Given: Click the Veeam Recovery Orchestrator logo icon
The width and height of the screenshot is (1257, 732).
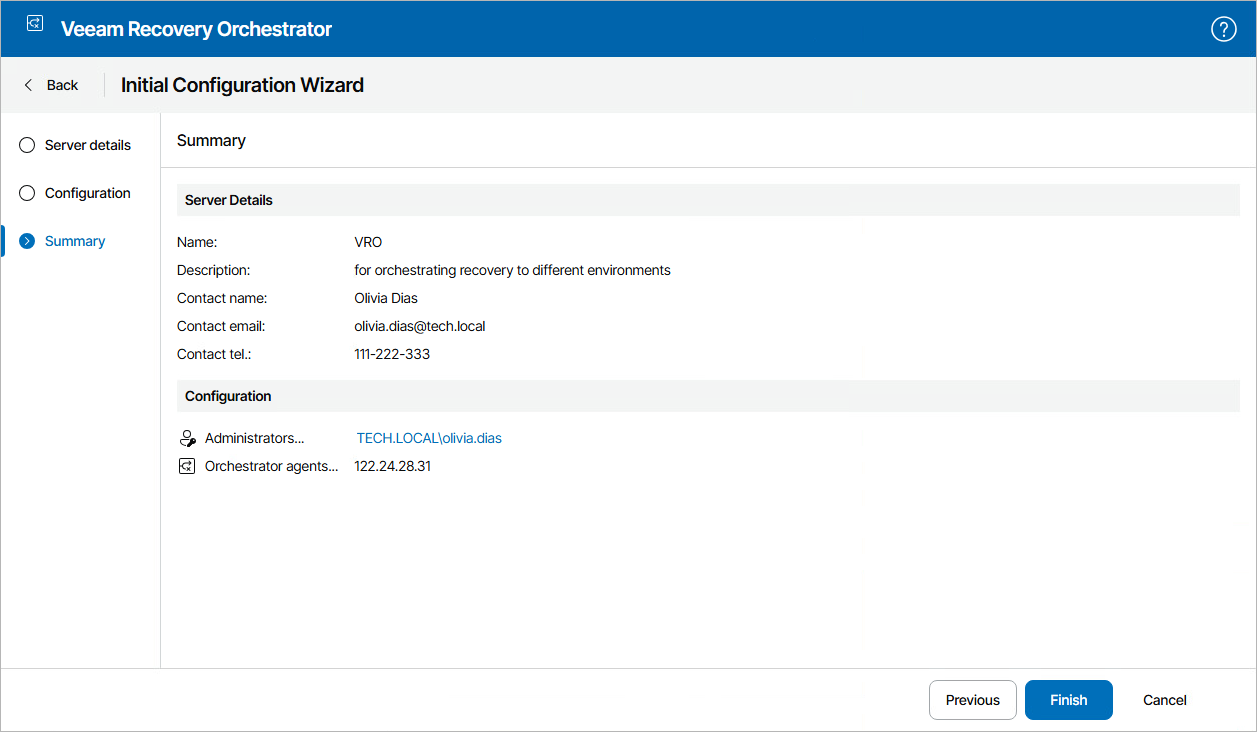Looking at the screenshot, I should [x=35, y=25].
